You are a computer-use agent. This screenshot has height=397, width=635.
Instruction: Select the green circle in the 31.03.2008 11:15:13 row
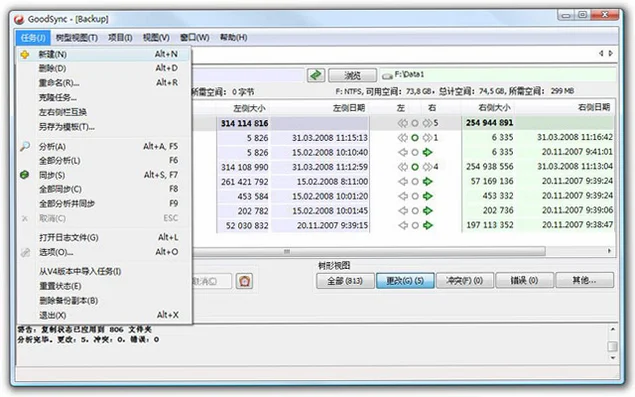click(415, 138)
